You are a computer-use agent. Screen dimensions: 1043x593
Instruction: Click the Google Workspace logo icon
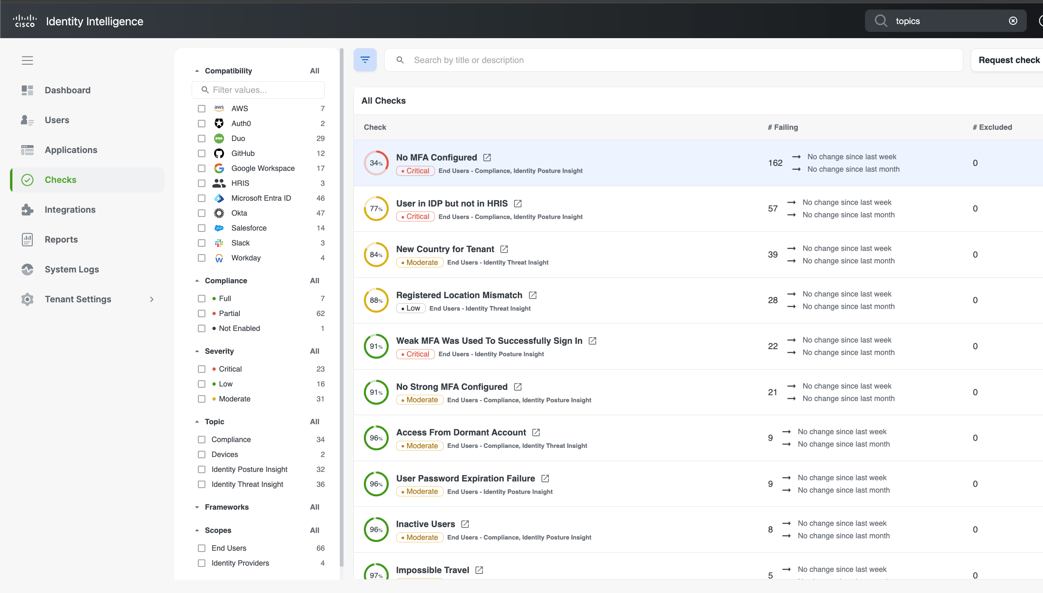click(219, 168)
